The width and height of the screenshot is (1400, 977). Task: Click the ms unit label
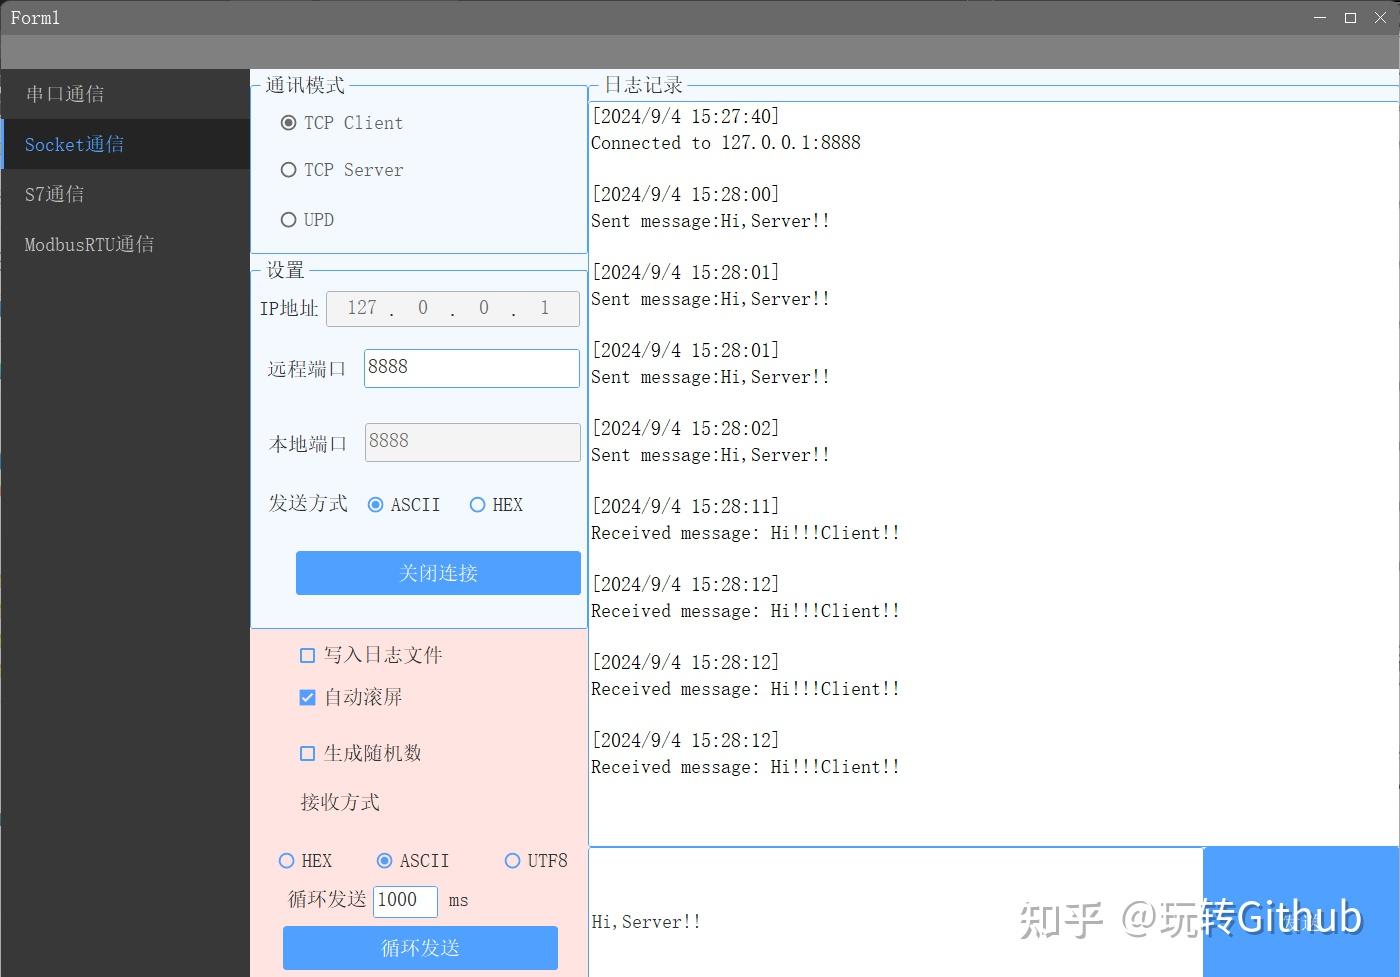(x=459, y=900)
